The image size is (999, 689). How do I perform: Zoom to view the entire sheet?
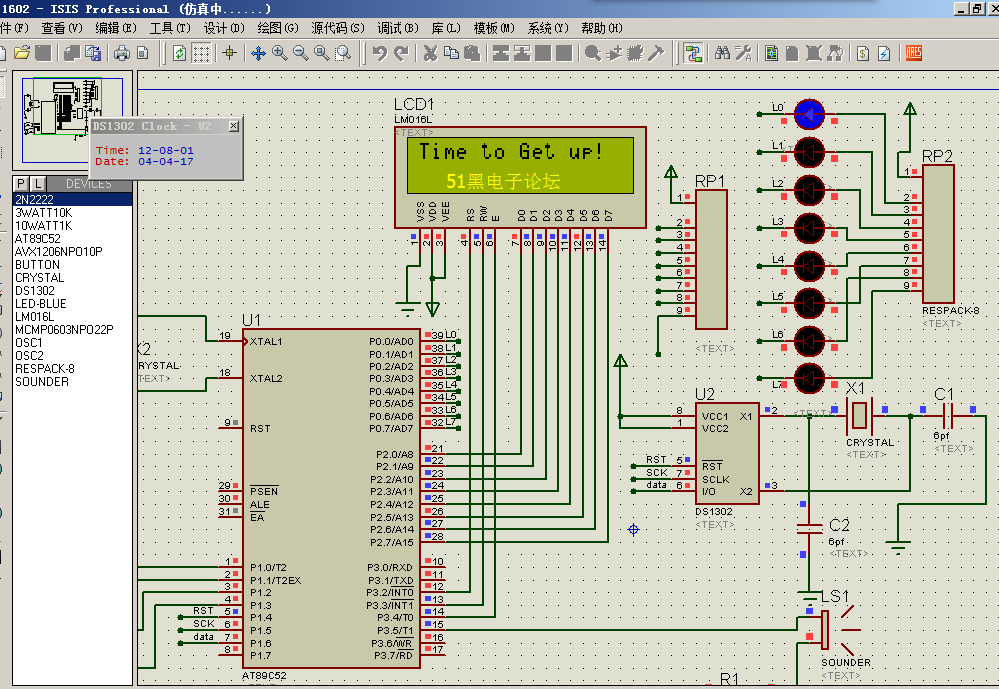point(322,53)
